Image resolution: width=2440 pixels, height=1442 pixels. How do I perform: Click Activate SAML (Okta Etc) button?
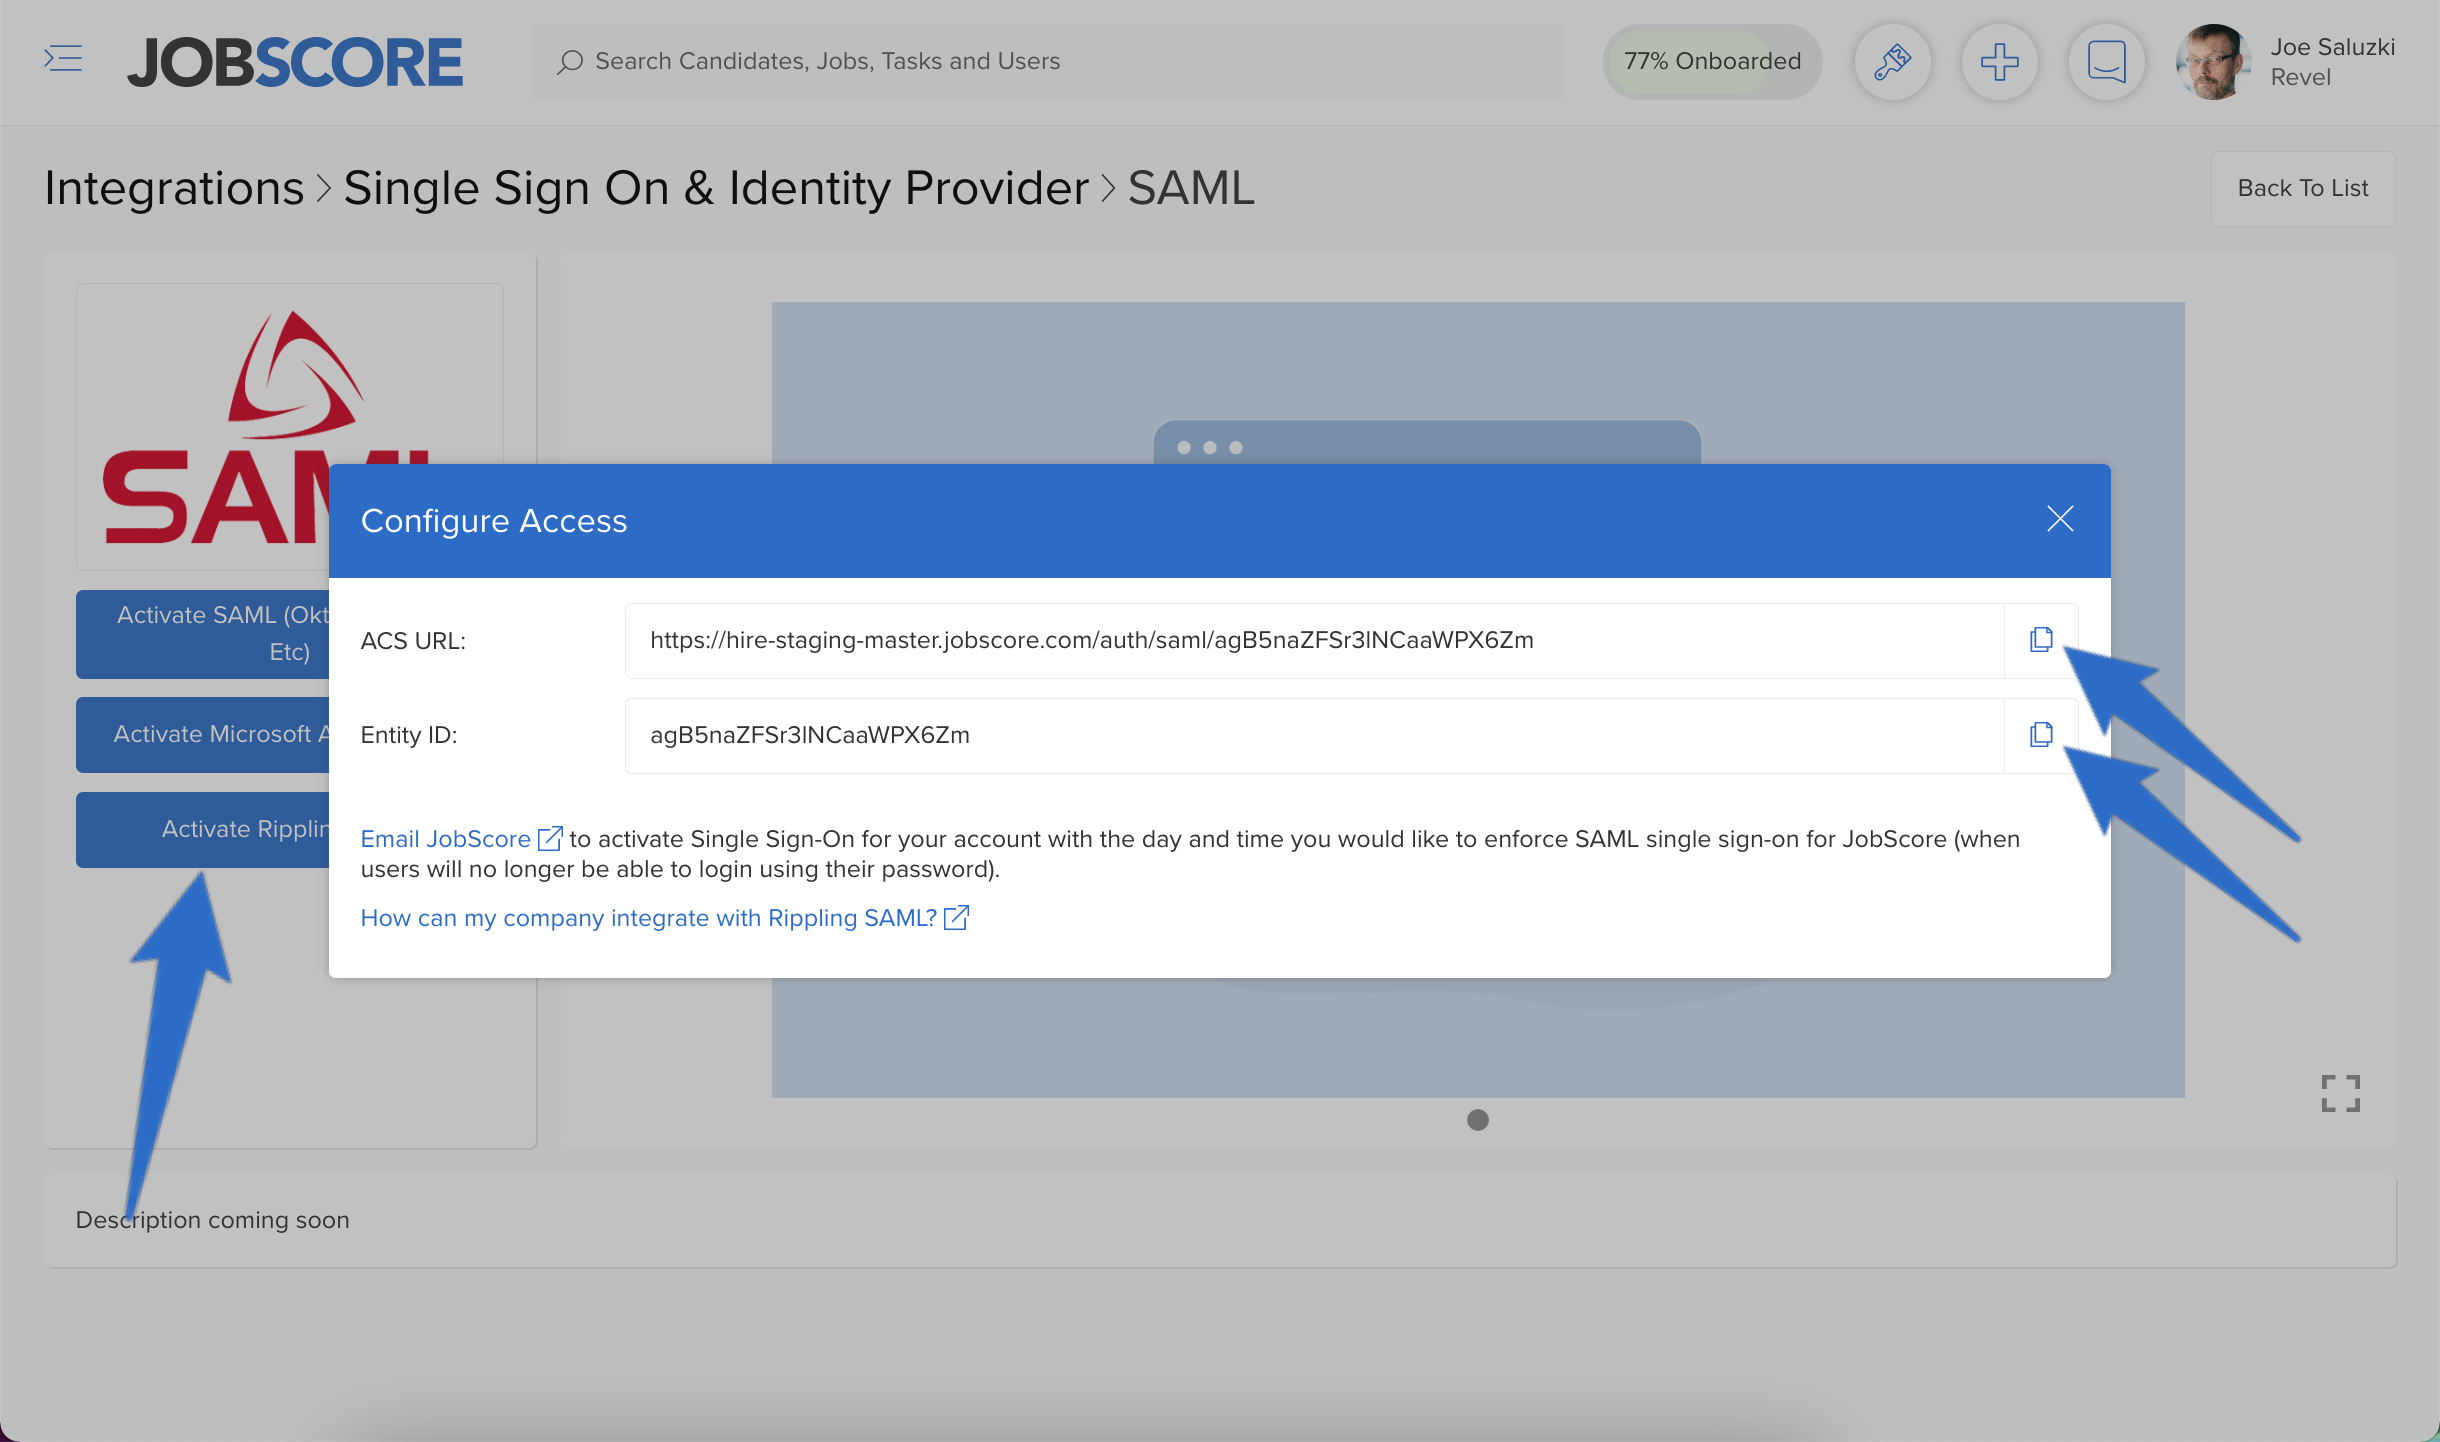click(x=203, y=634)
